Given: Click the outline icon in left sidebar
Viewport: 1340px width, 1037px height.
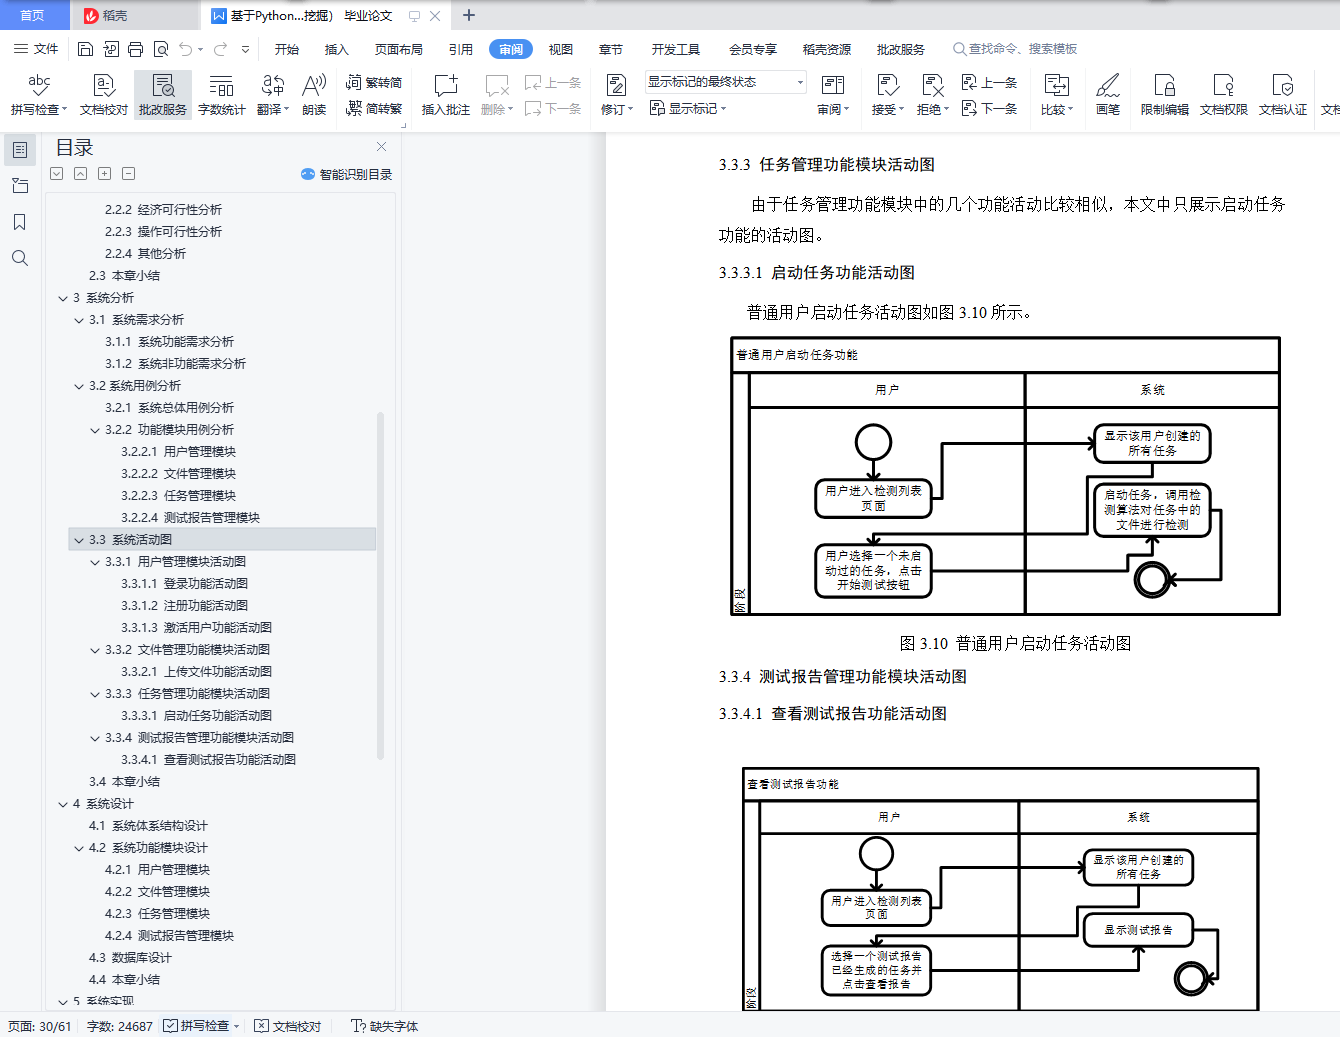Looking at the screenshot, I should 20,150.
